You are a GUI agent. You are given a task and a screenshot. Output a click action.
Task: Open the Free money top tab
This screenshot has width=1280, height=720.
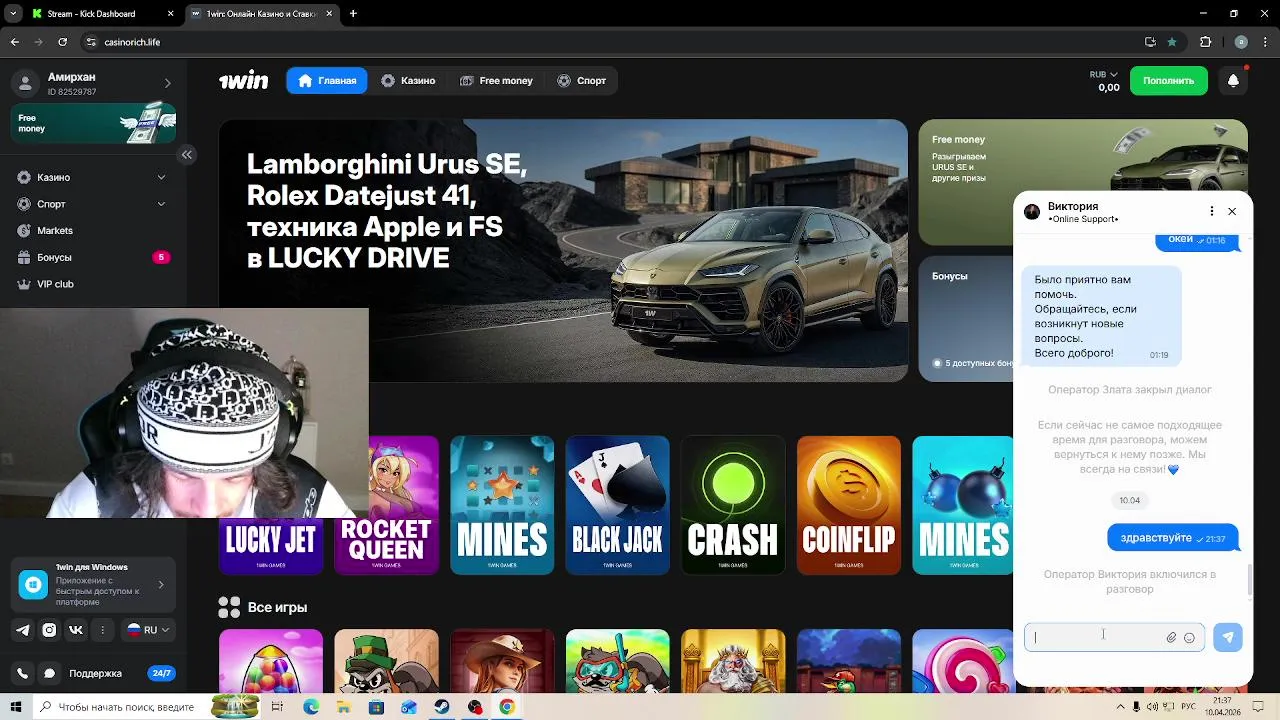(x=496, y=81)
